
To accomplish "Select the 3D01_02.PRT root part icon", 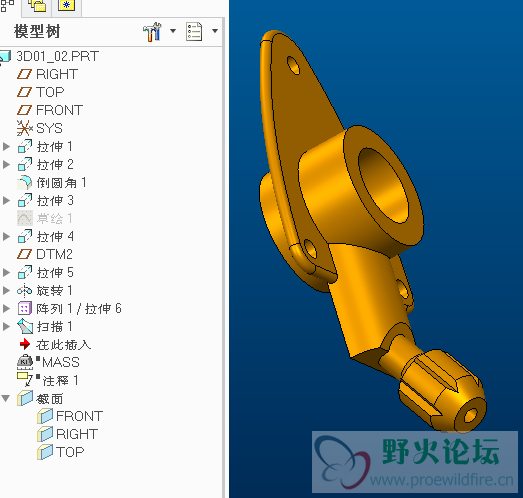I will 5,57.
